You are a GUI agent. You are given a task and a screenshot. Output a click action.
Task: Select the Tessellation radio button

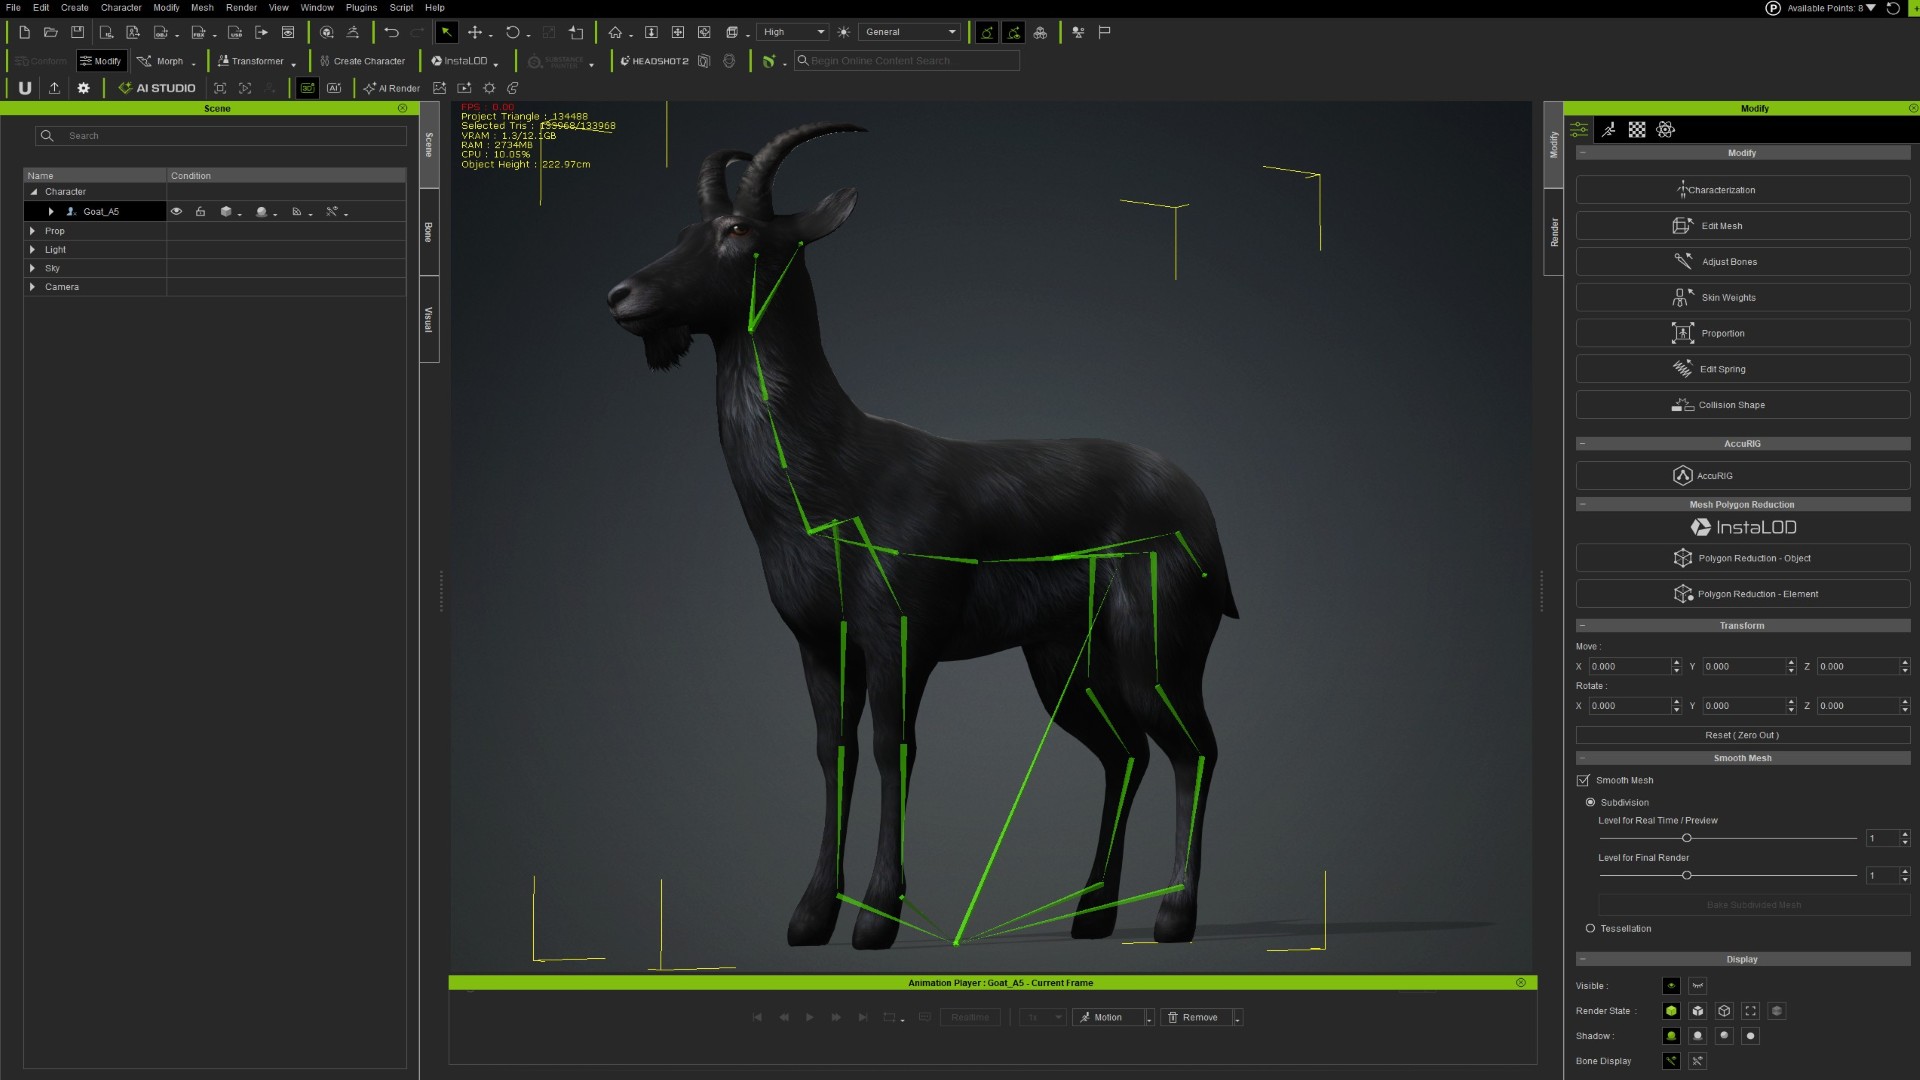pyautogui.click(x=1590, y=928)
